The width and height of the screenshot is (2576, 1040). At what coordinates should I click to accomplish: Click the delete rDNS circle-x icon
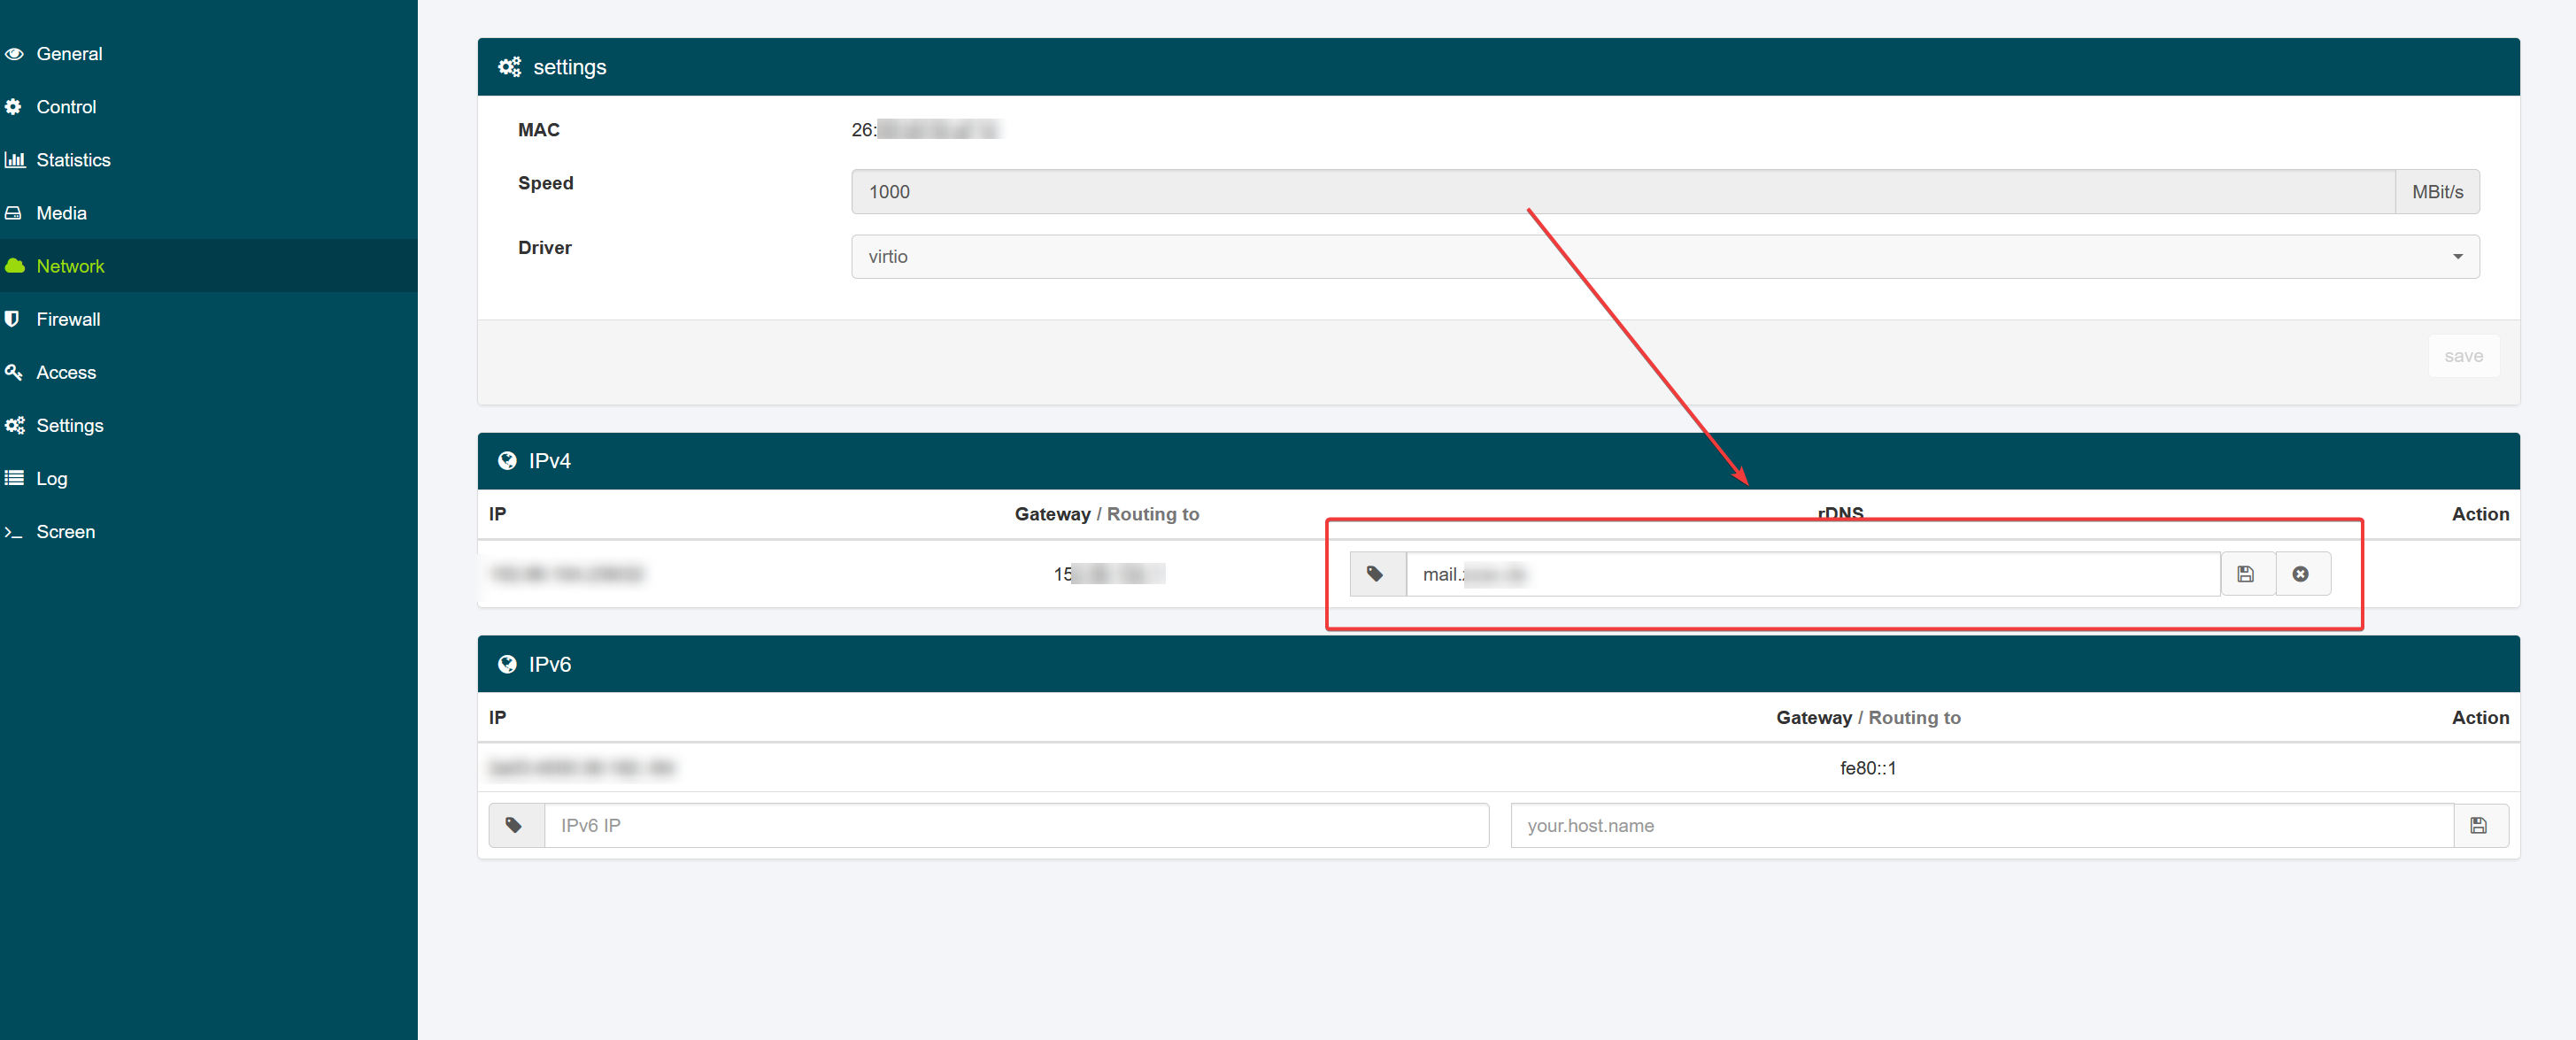click(2301, 574)
